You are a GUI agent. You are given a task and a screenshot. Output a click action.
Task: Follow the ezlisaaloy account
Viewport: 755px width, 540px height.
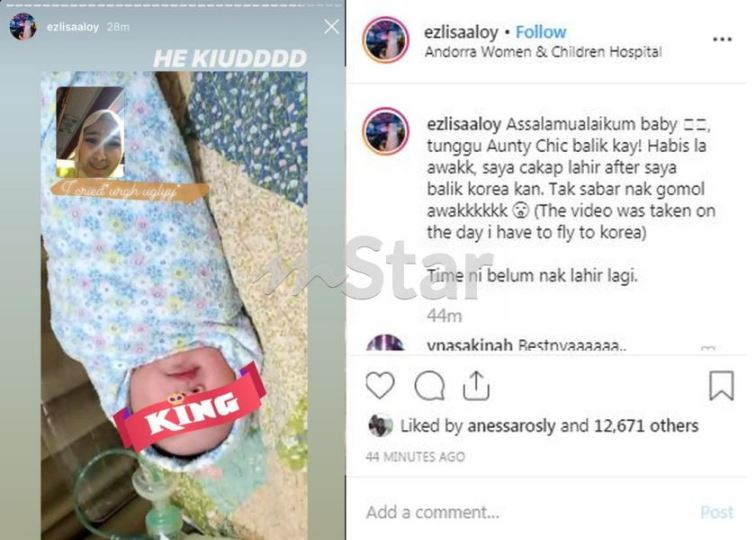point(541,32)
